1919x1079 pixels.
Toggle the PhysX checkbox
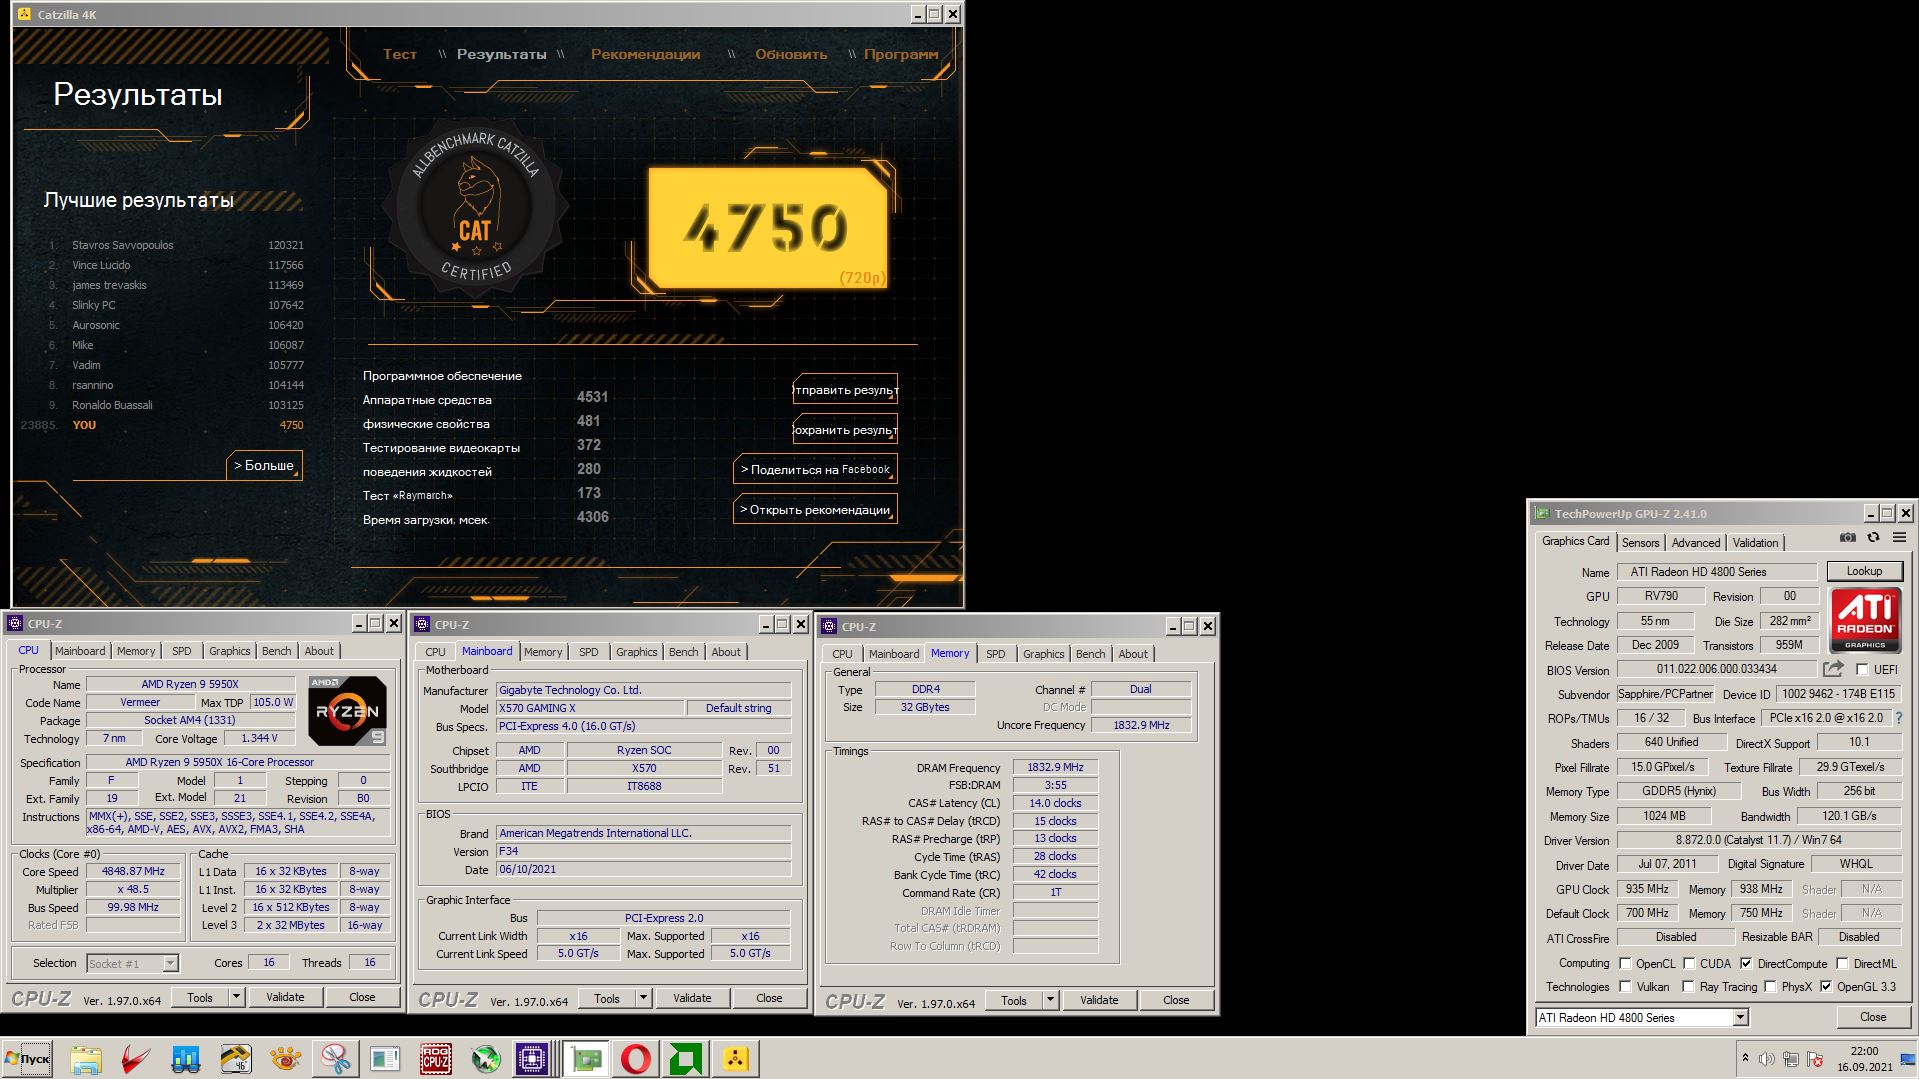(x=1770, y=986)
